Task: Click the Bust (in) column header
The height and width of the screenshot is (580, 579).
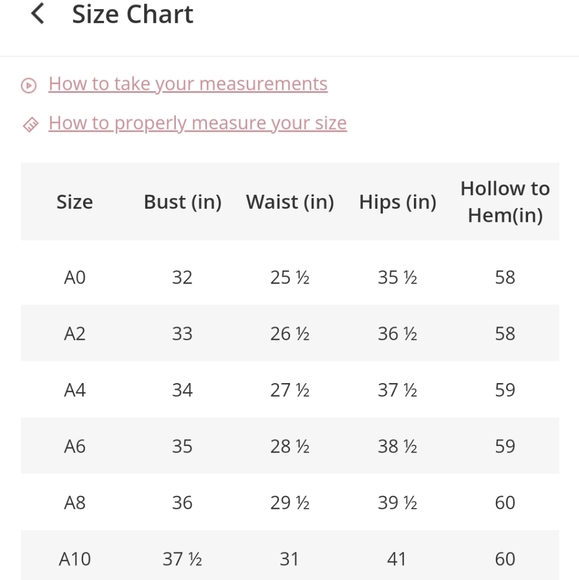Action: pos(182,202)
